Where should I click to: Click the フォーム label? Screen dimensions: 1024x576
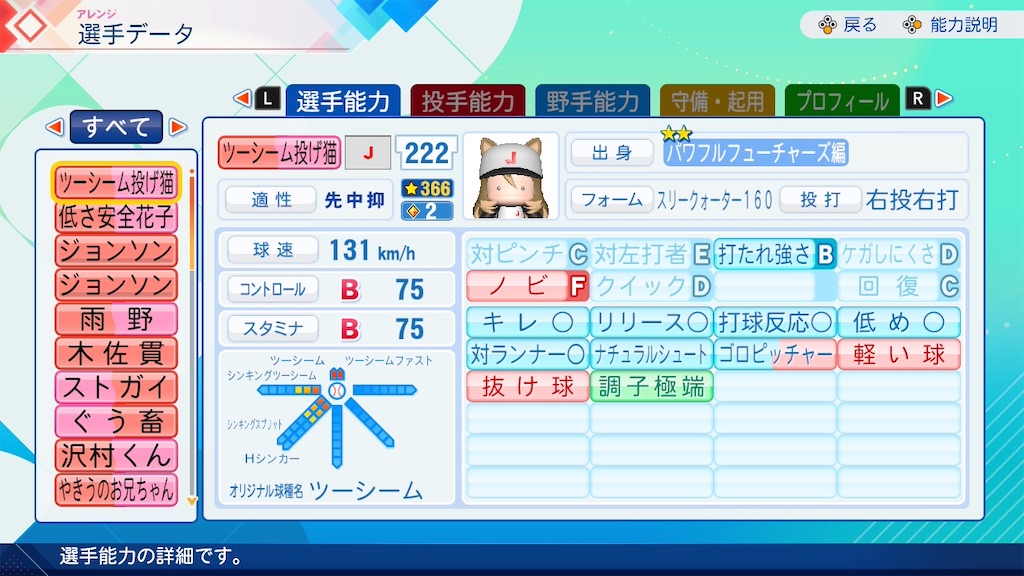(x=612, y=199)
